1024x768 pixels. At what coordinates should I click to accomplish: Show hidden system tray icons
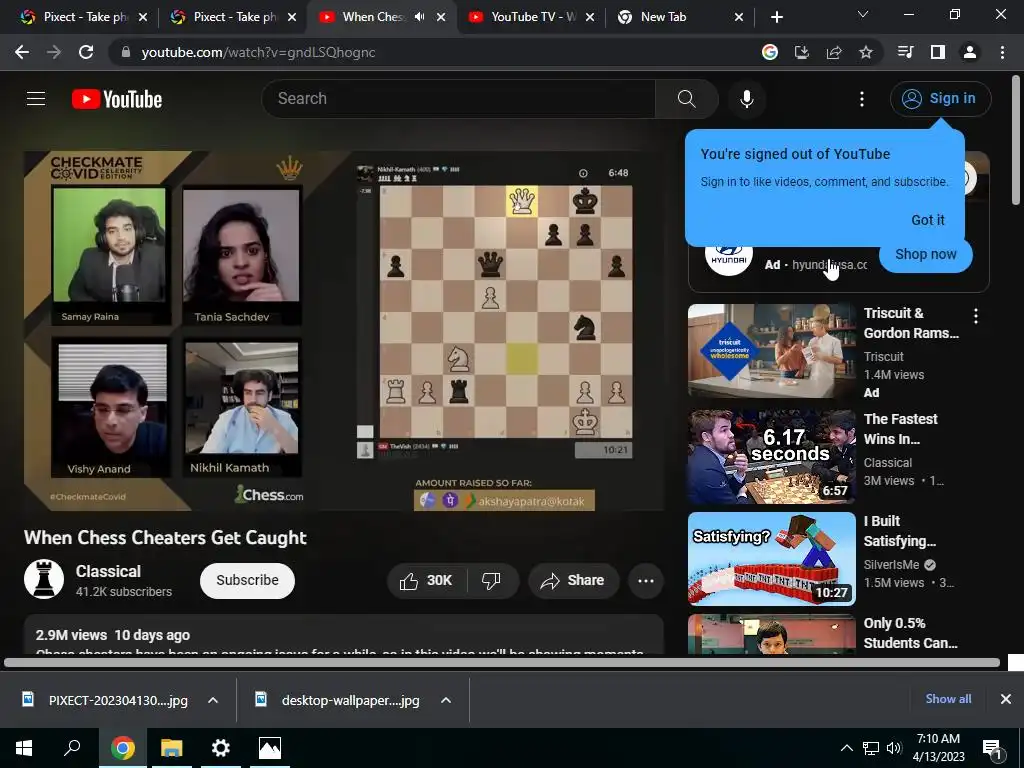[x=846, y=748]
